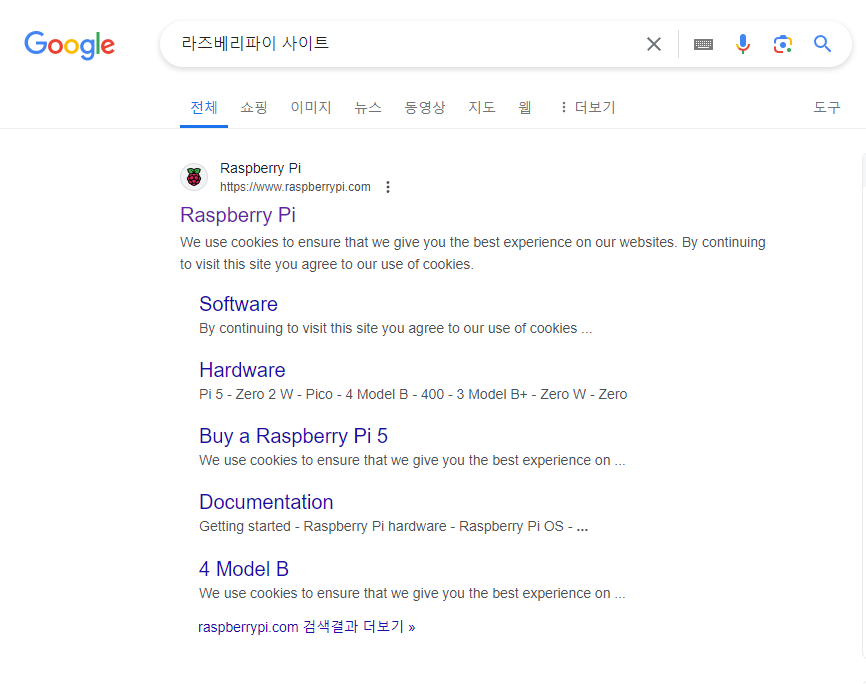Viewport: 866px width, 684px height.
Task: Click the Getting started snippet text
Action: pos(393,527)
